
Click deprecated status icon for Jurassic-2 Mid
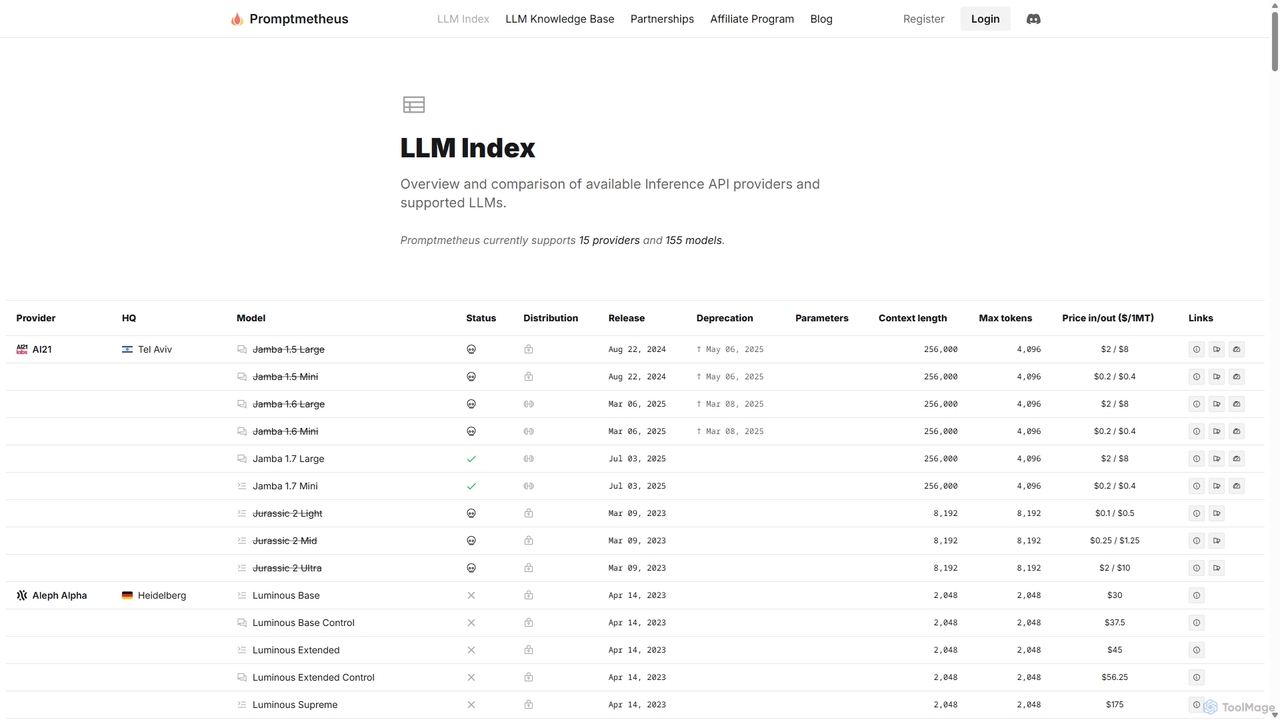click(x=471, y=541)
